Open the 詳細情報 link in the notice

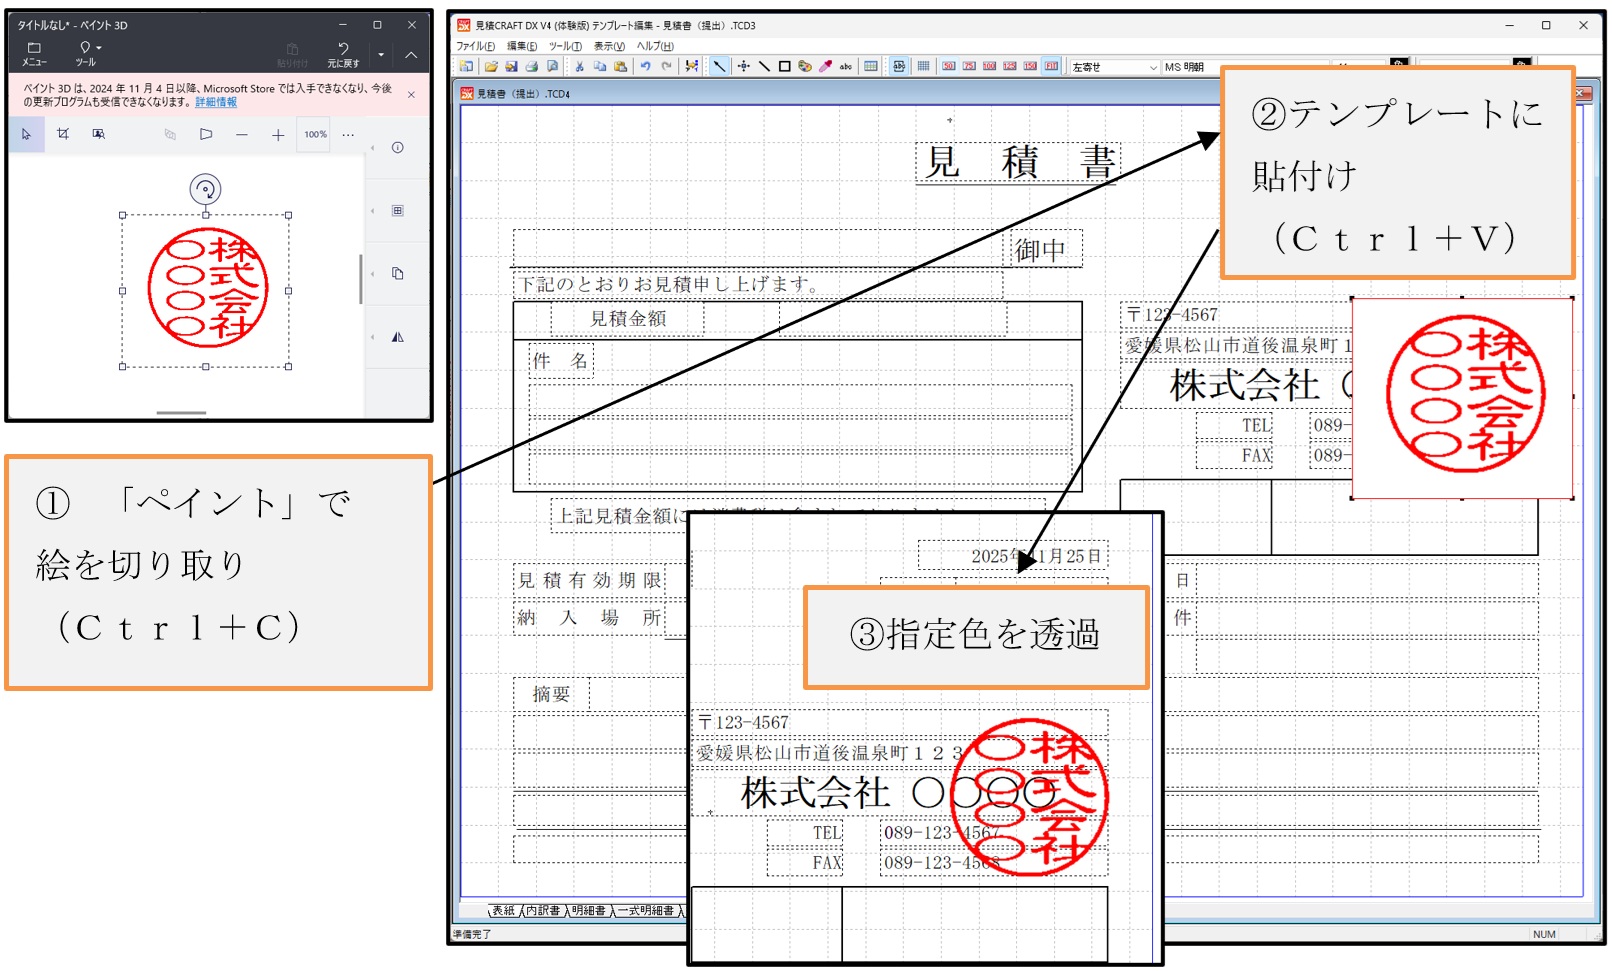pyautogui.click(x=216, y=102)
